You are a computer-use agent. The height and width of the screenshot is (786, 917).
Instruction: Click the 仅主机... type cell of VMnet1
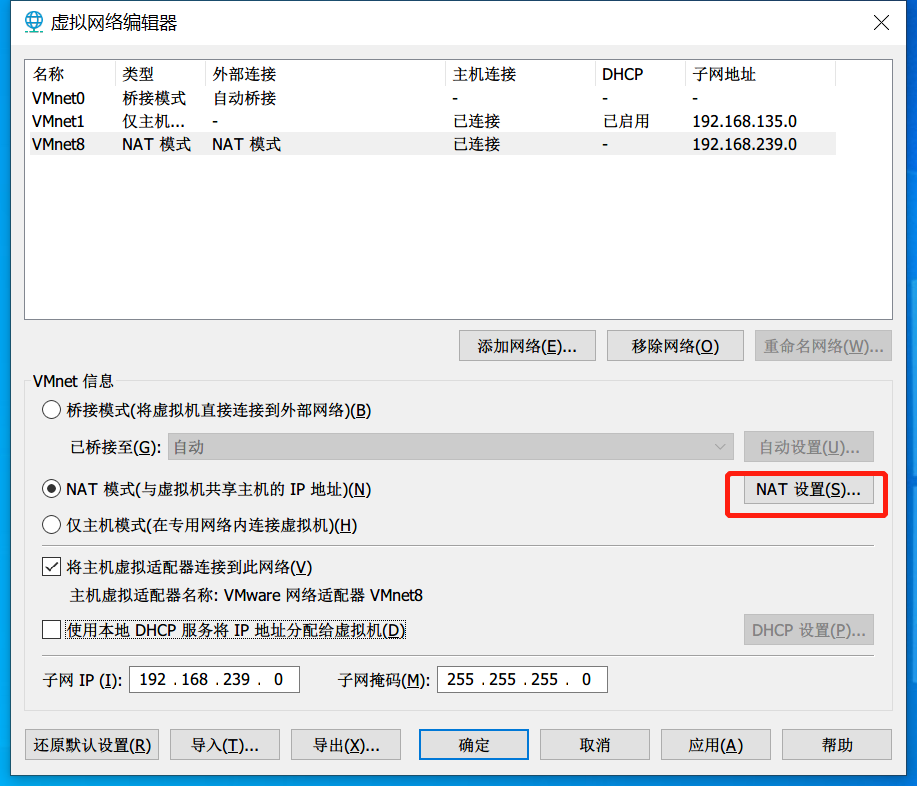click(x=154, y=121)
